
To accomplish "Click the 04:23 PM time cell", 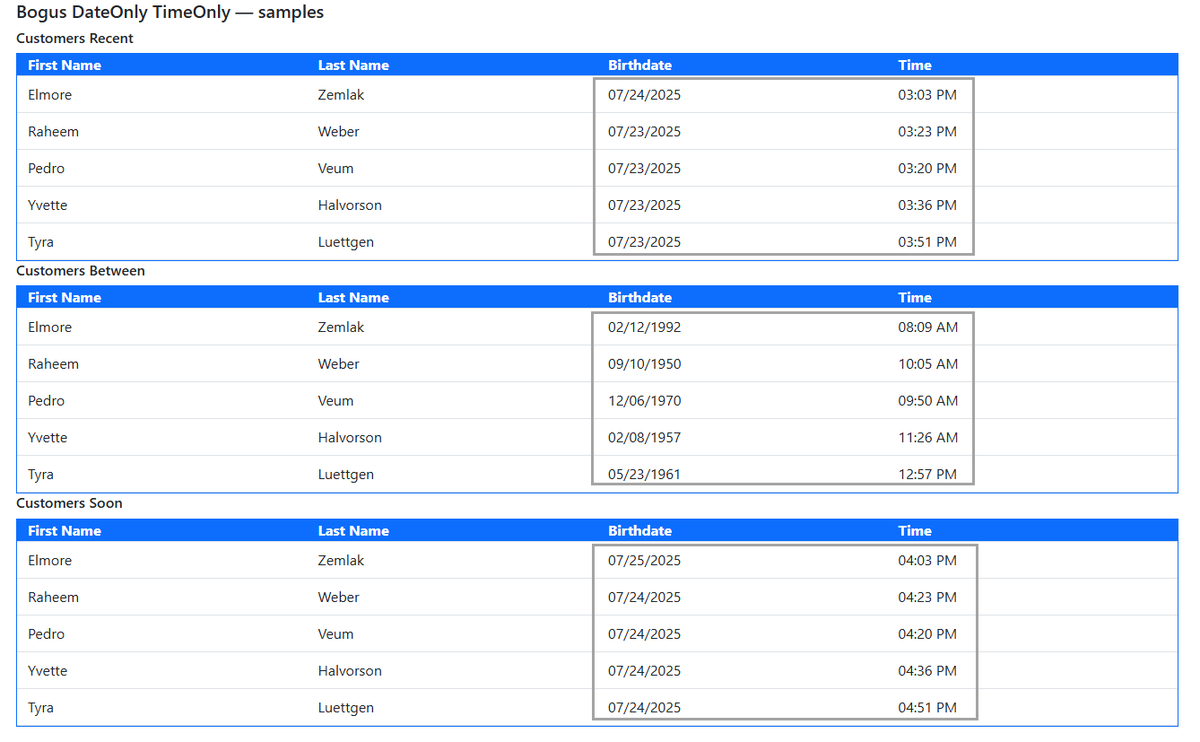I will 927,597.
